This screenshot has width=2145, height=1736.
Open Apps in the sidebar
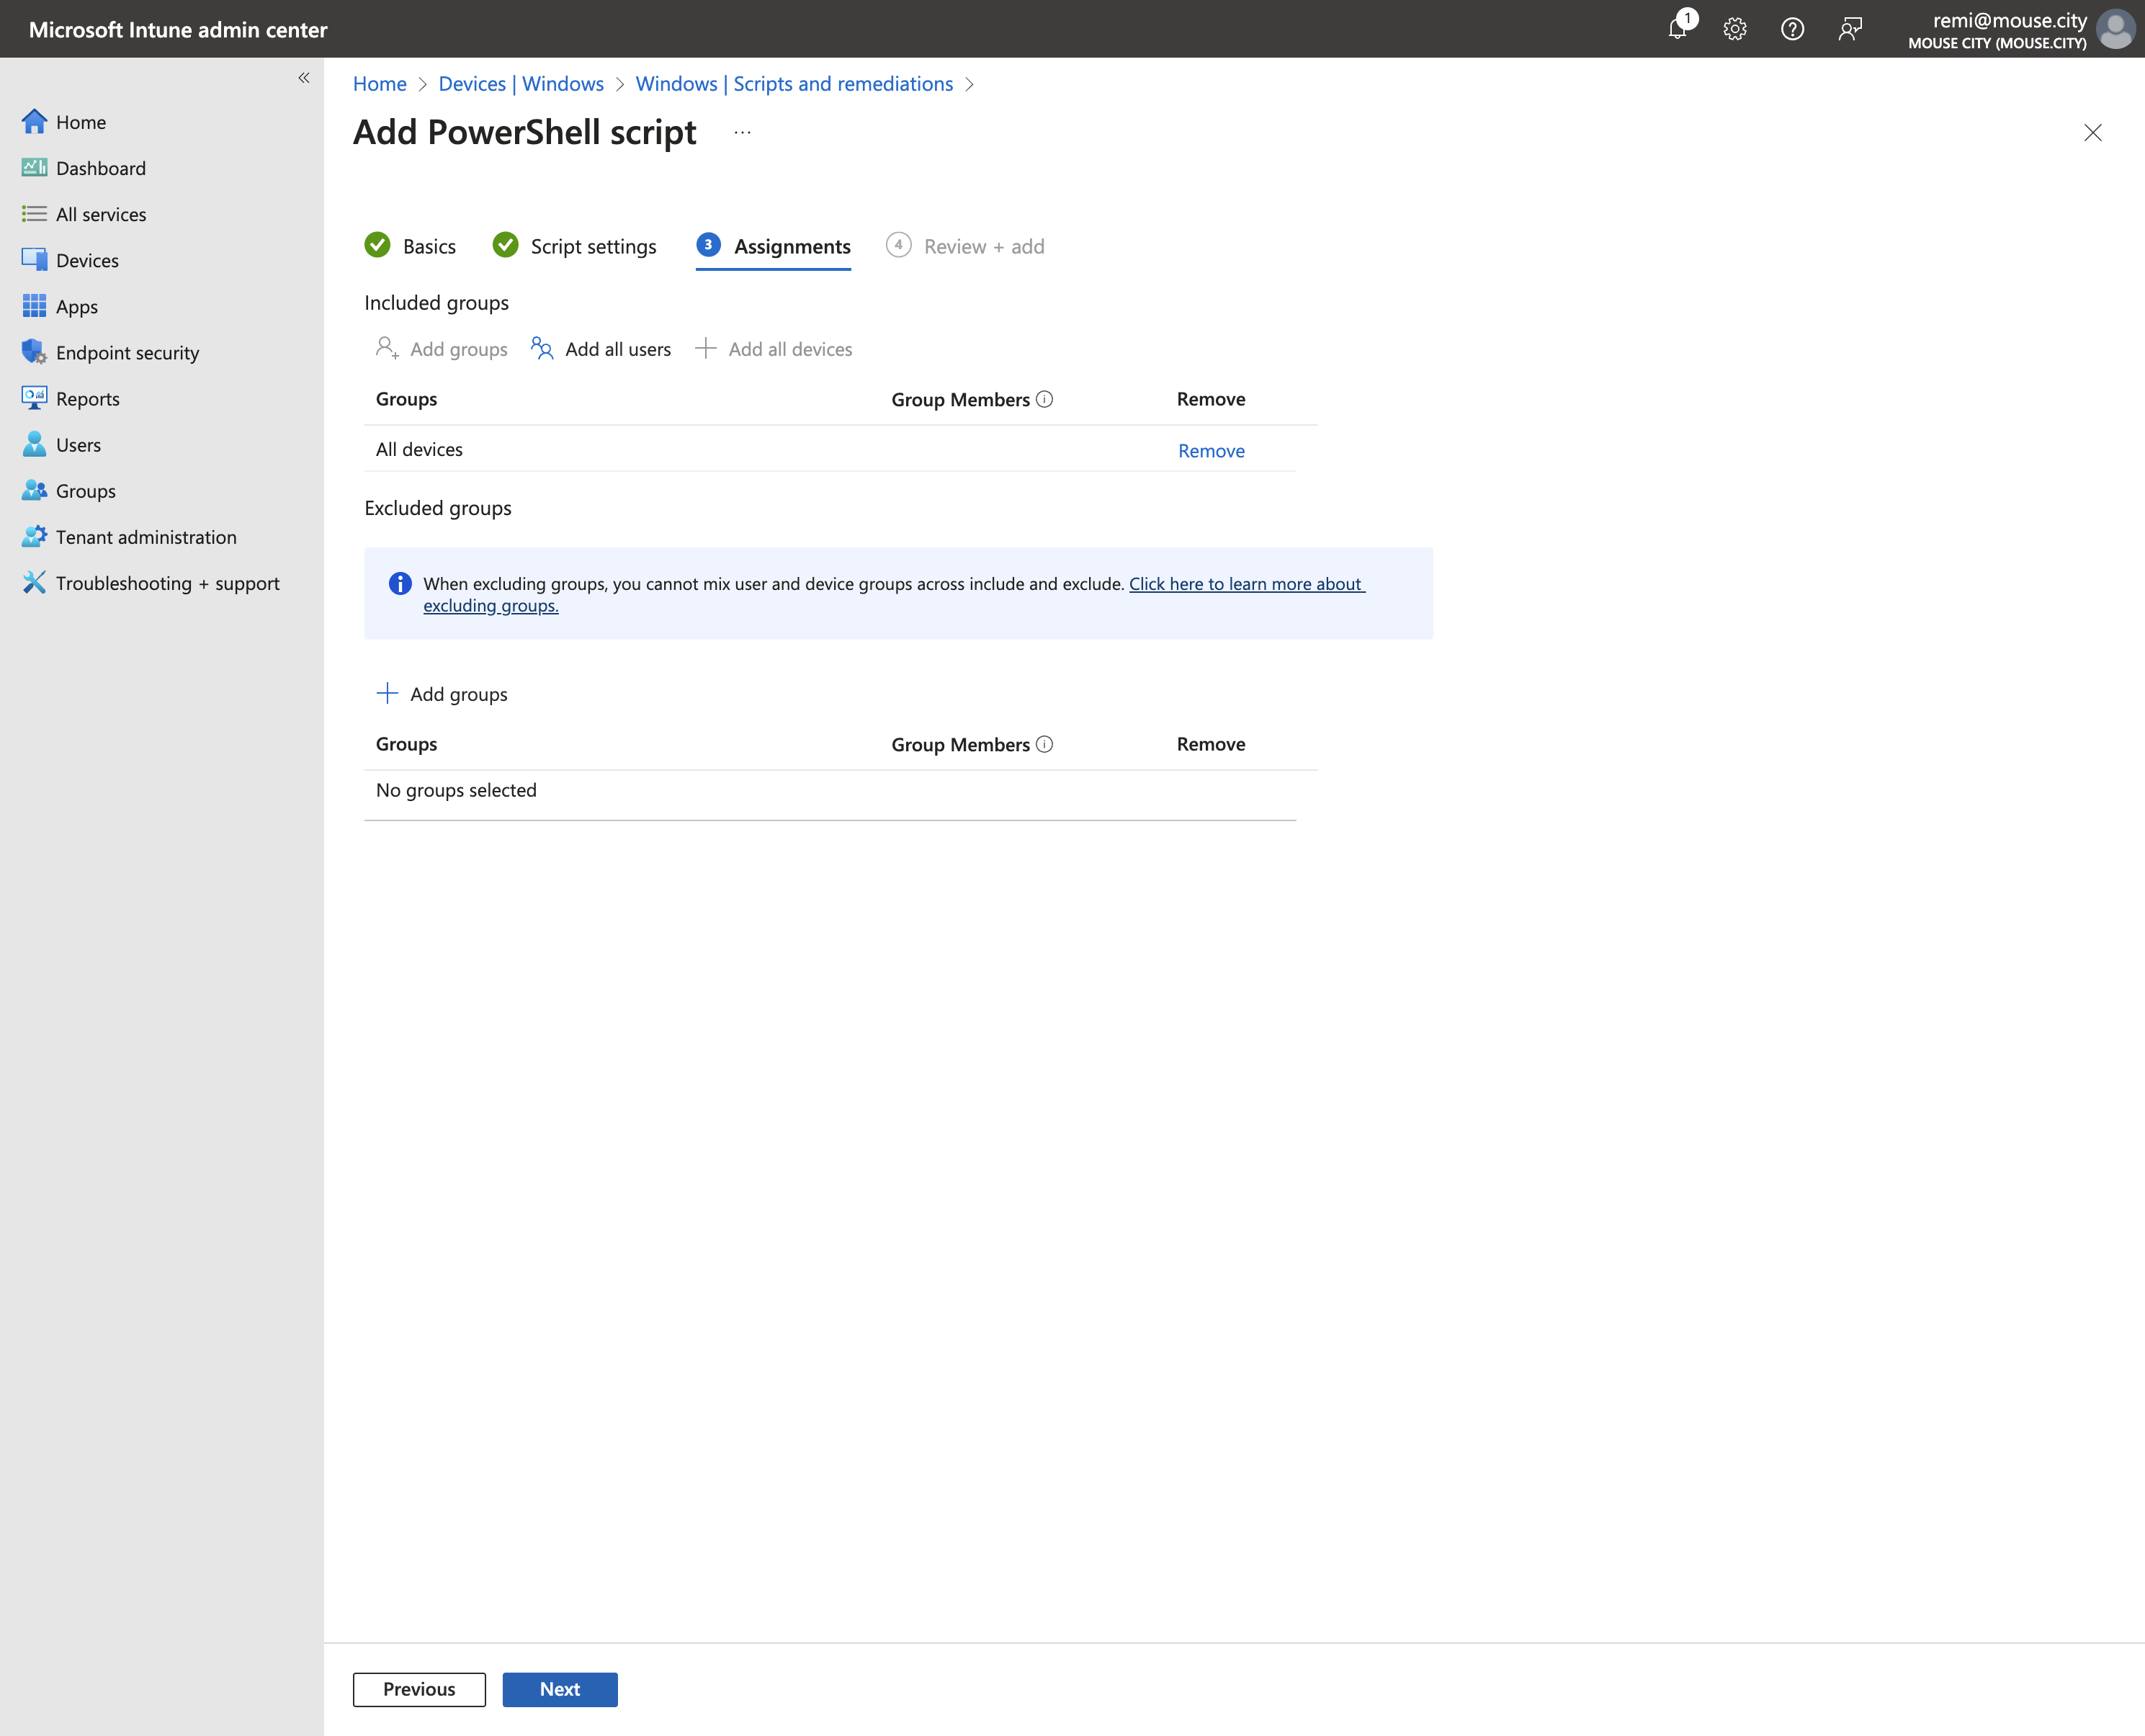coord(60,306)
